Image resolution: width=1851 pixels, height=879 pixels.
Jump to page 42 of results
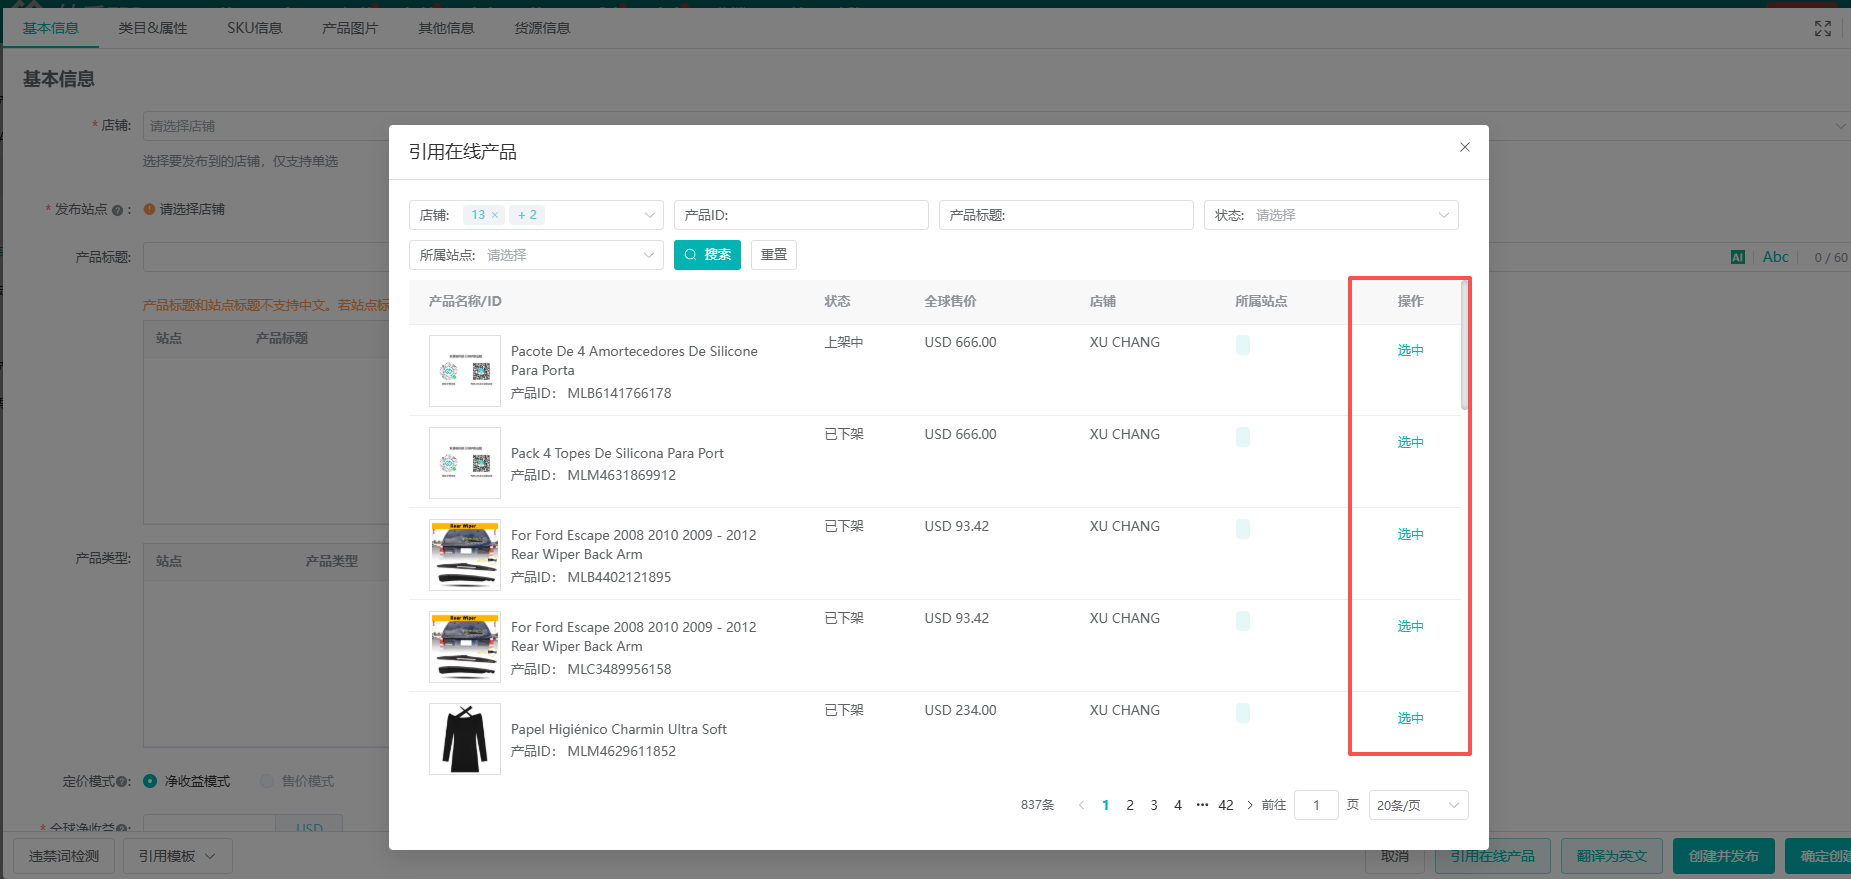(1225, 805)
